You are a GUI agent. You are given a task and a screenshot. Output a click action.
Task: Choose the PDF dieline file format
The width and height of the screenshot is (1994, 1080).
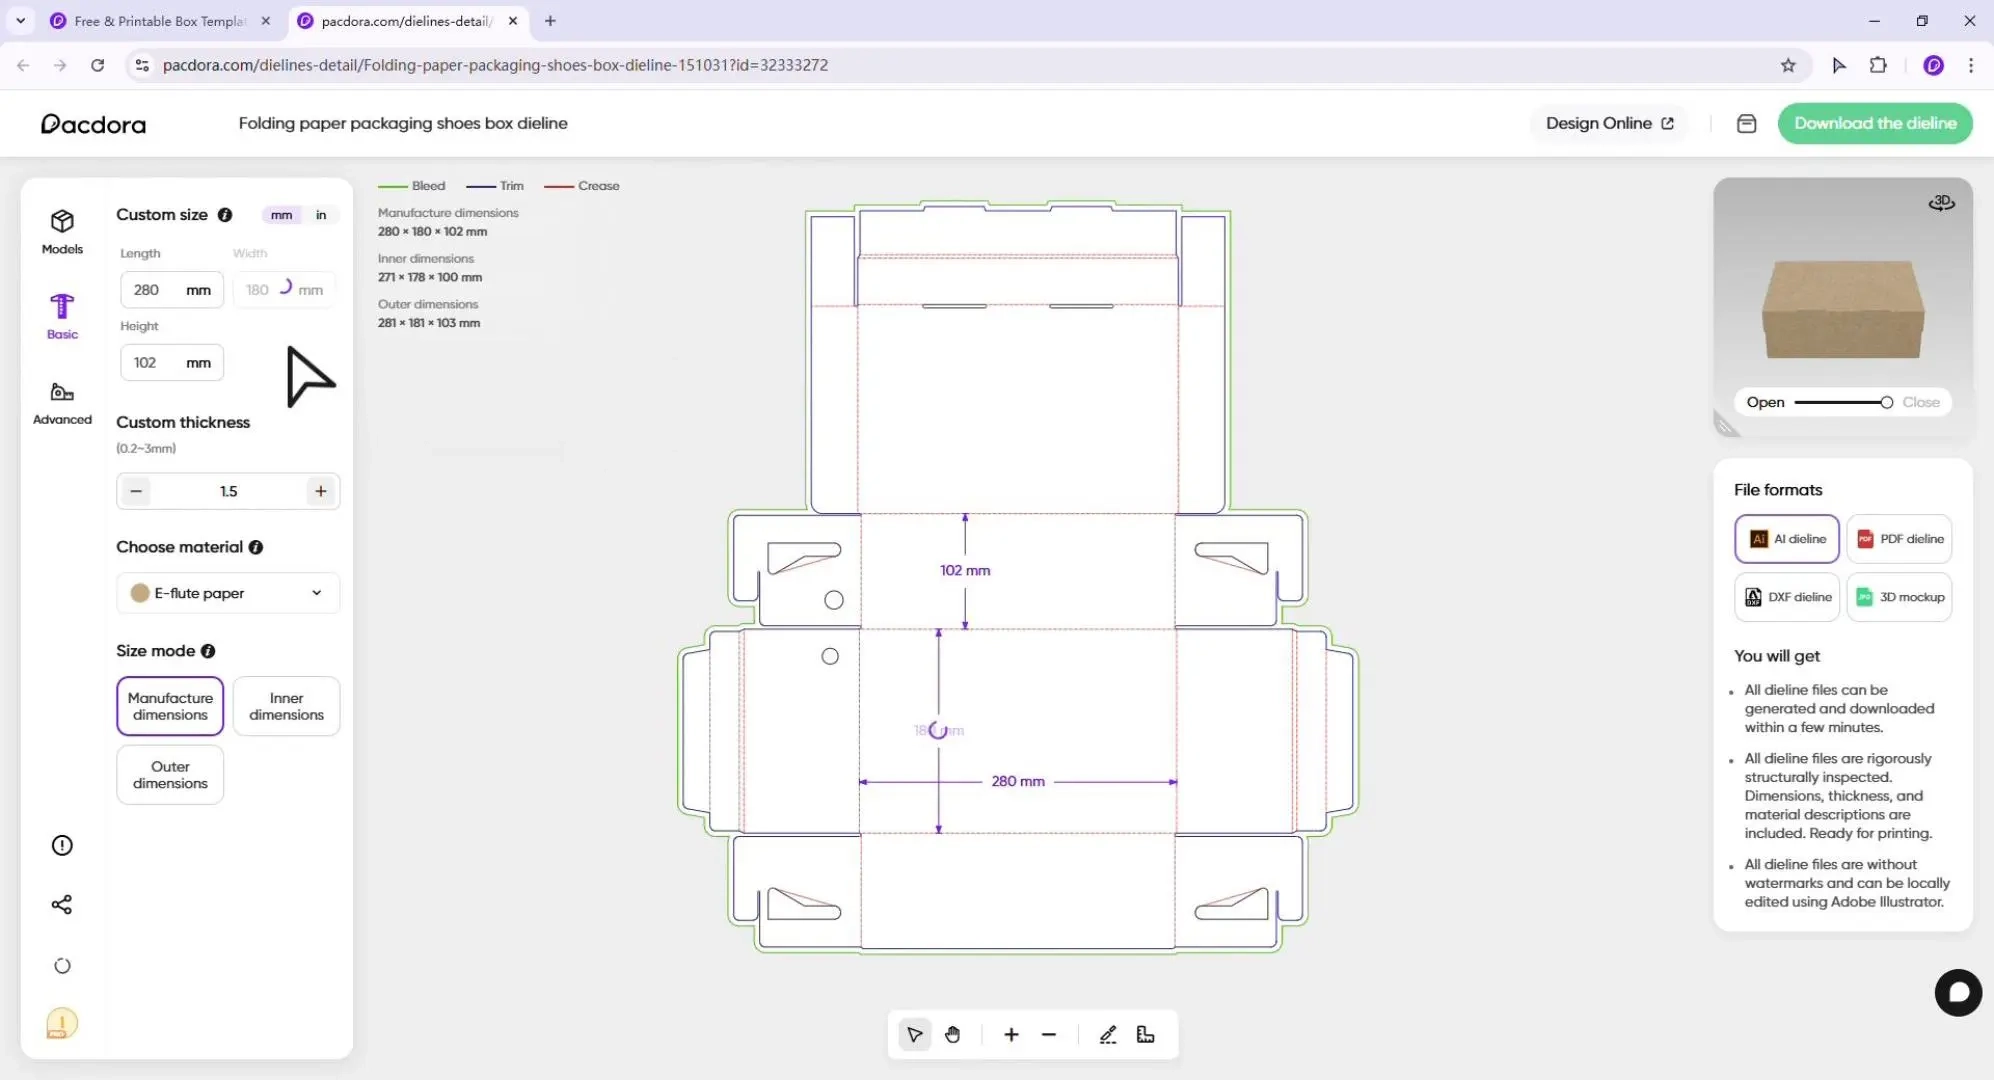[1898, 538]
